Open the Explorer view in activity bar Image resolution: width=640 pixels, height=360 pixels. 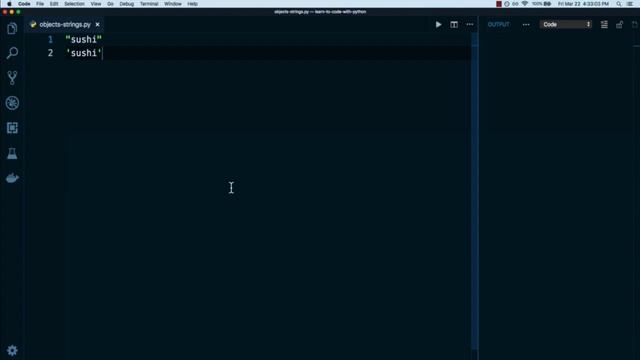[x=12, y=29]
